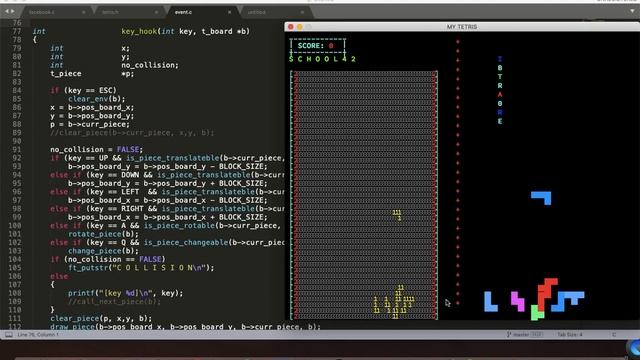Click the yellow falling piece on board
Viewport: 640px width, 360px height.
[x=397, y=215]
